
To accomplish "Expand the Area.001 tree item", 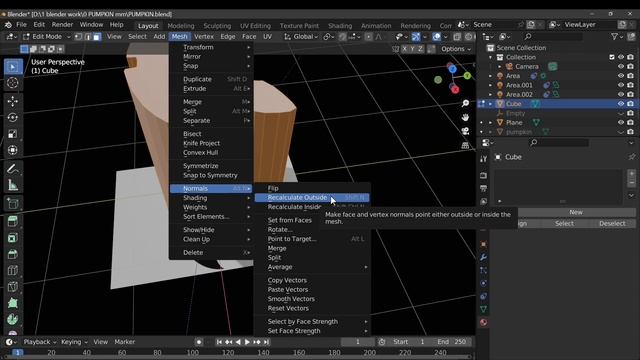I will [x=491, y=85].
